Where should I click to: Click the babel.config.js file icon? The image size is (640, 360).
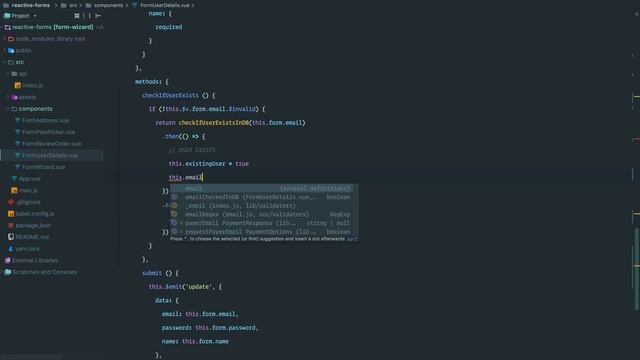pyautogui.click(x=11, y=214)
